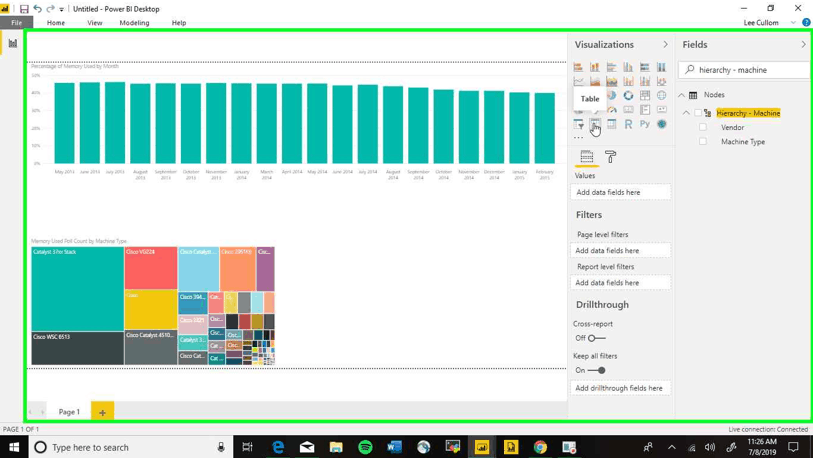Select the ArcGIS Maps visual
This screenshot has width=815, height=459.
pos(661,124)
